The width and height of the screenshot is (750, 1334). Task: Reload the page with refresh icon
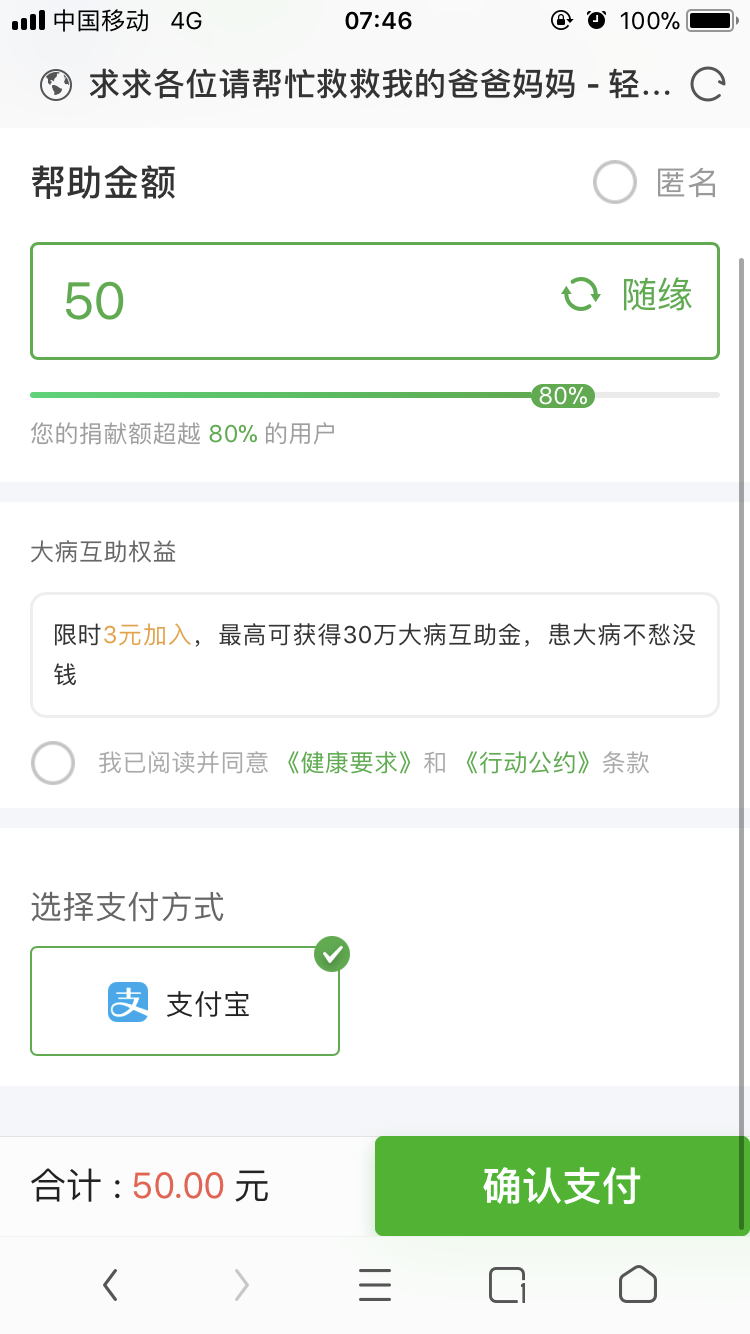707,85
